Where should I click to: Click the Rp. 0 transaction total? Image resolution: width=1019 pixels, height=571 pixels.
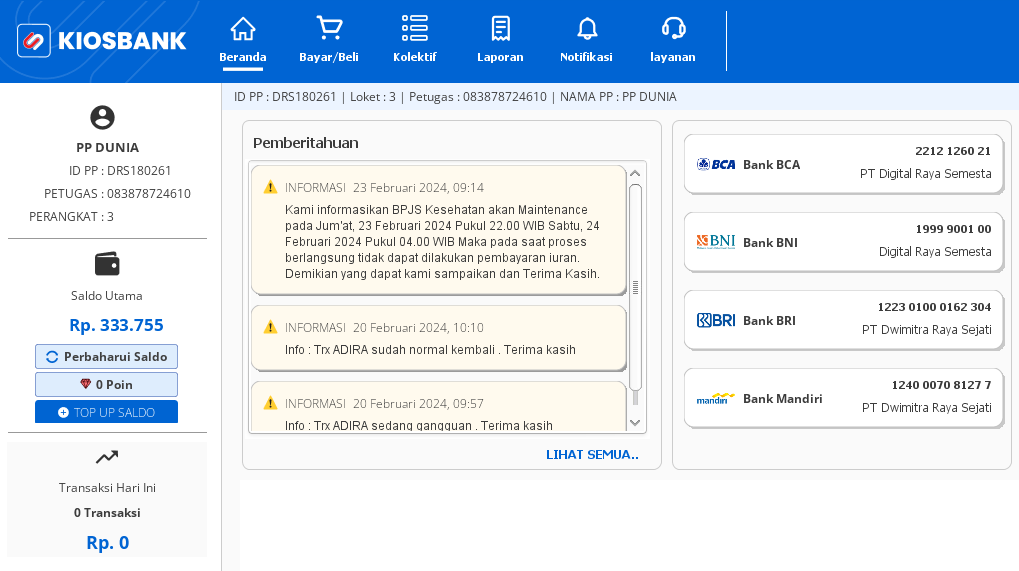[x=108, y=542]
